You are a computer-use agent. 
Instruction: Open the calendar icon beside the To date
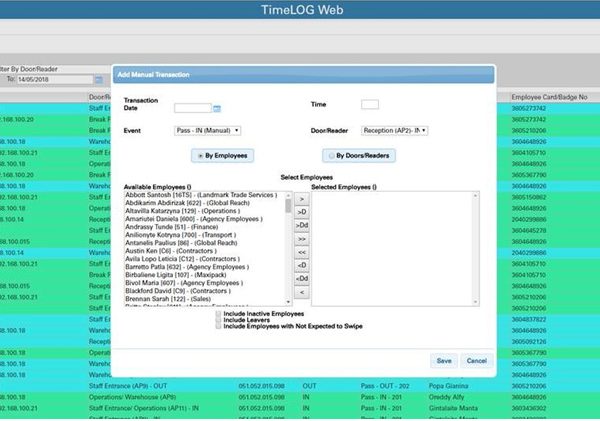tap(99, 79)
